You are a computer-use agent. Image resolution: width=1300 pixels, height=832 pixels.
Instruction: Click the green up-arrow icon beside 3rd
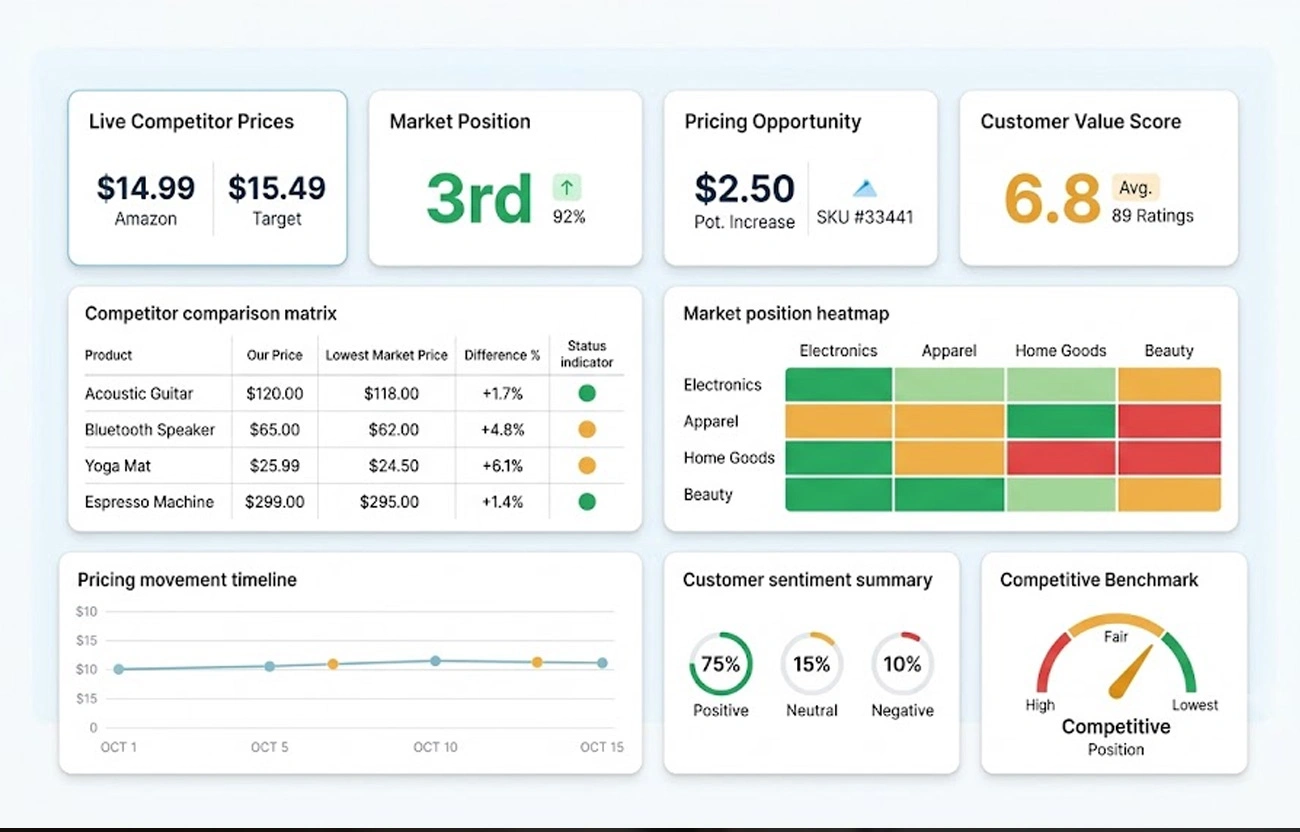[567, 187]
